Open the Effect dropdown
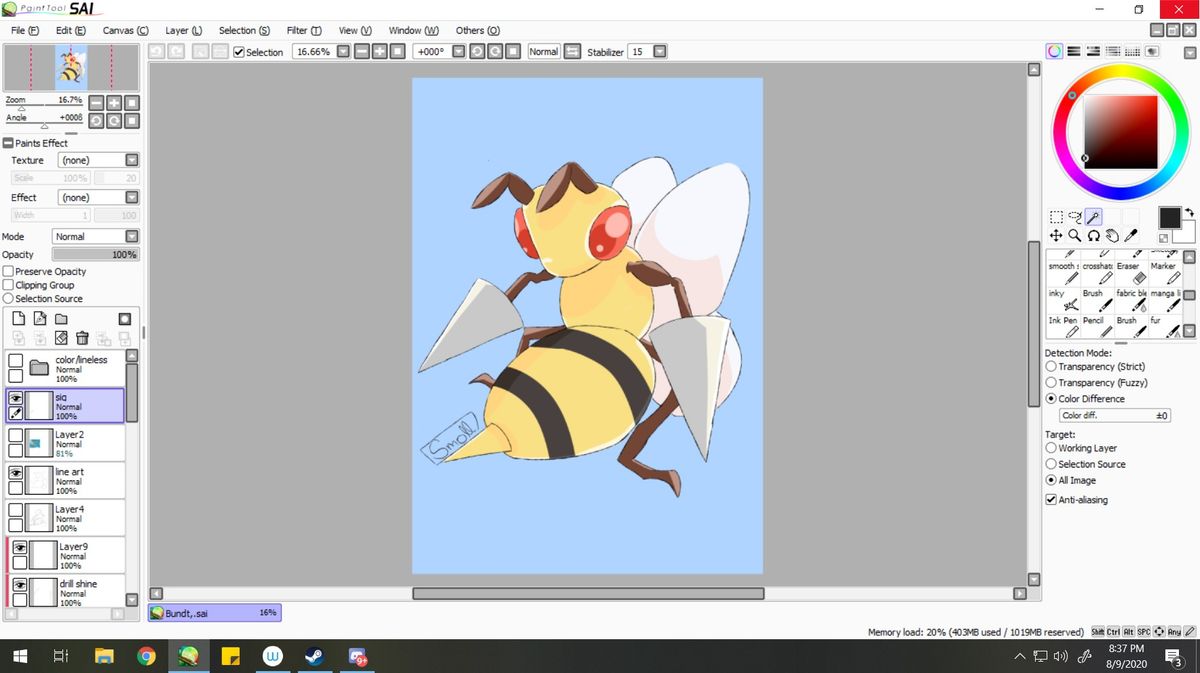Viewport: 1200px width, 673px height. [x=132, y=198]
